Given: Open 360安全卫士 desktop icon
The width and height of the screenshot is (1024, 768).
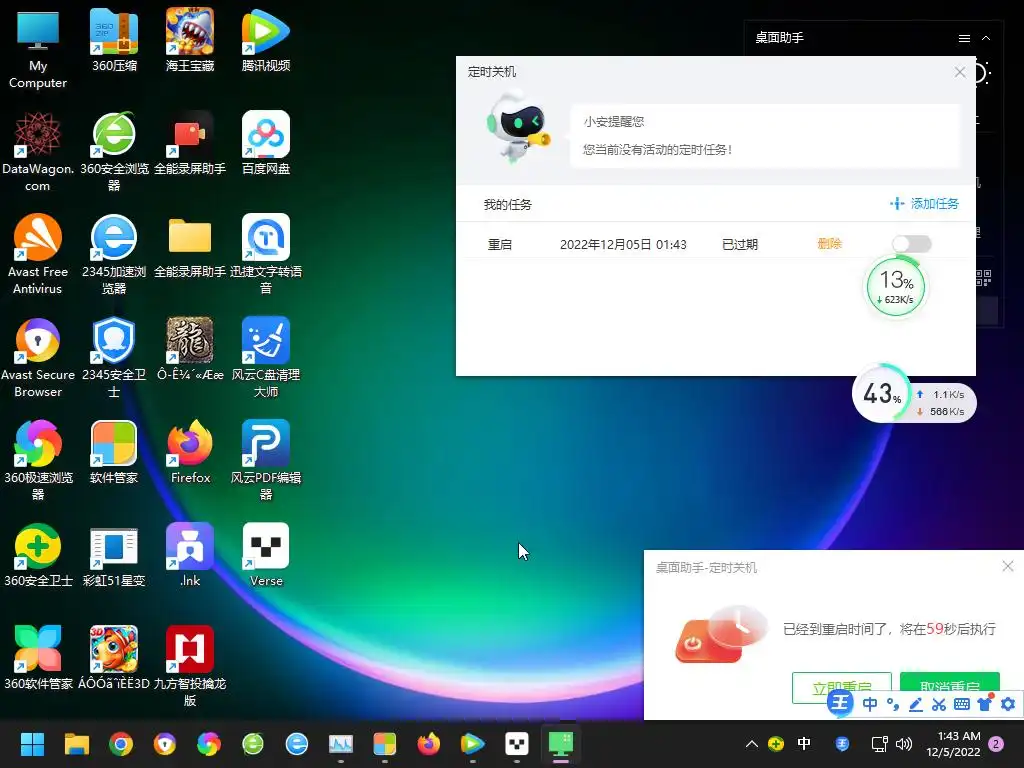Looking at the screenshot, I should point(38,556).
